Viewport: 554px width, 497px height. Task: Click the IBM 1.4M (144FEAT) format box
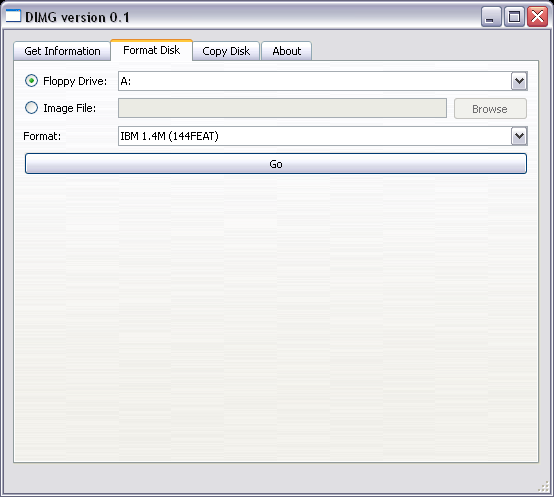[323, 136]
